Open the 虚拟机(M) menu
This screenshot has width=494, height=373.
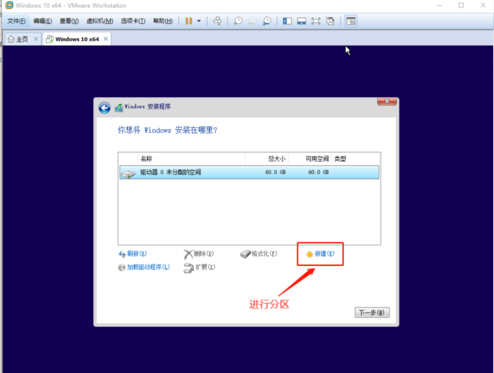(100, 21)
